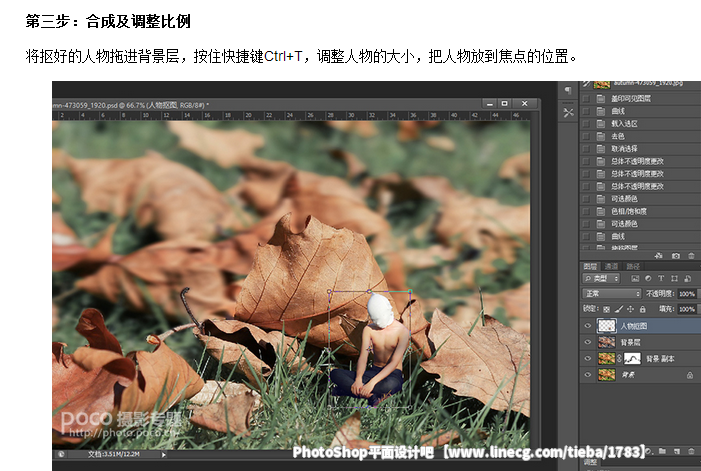Delete current history state with trash icon

pos(691,256)
